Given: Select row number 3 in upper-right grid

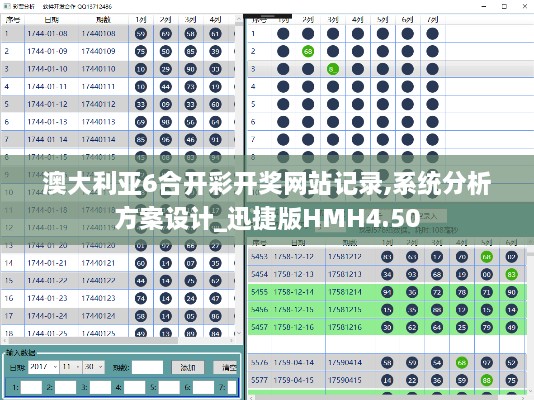Looking at the screenshot, I should tap(253, 69).
